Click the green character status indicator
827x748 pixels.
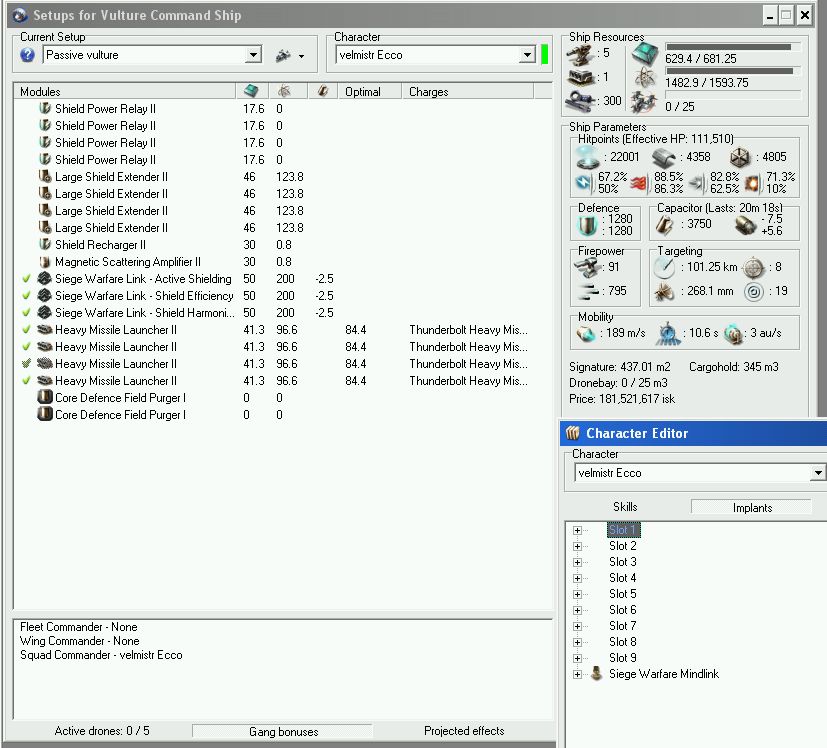(545, 54)
